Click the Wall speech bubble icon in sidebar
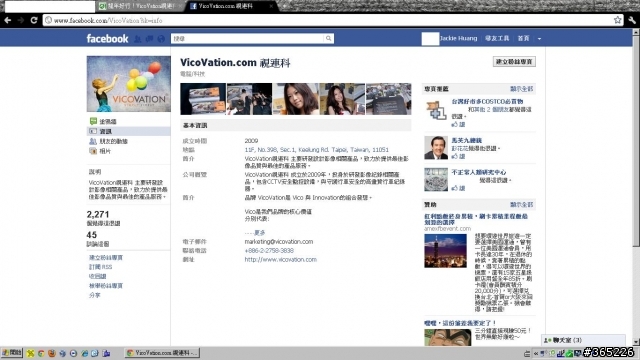The width and height of the screenshot is (640, 360). (93, 121)
